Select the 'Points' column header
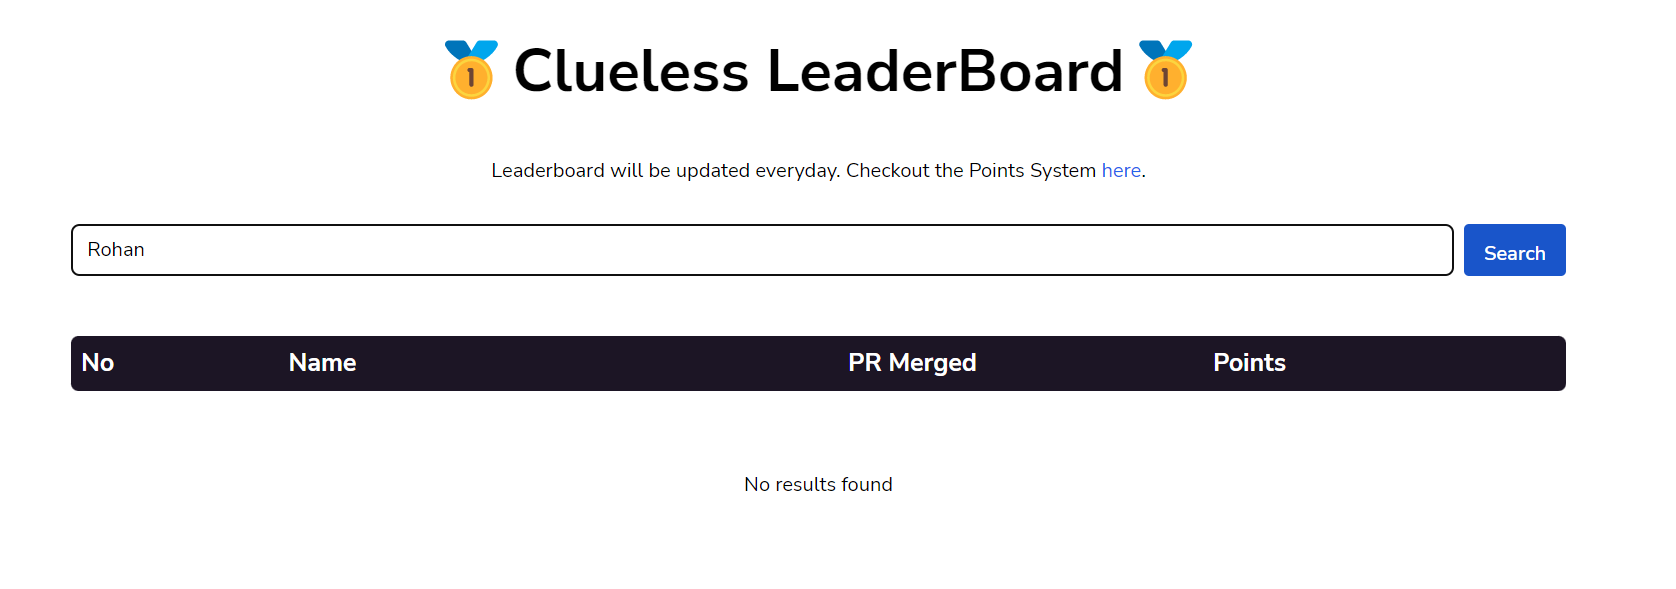Screen dimensions: 1676x589 point(1249,363)
